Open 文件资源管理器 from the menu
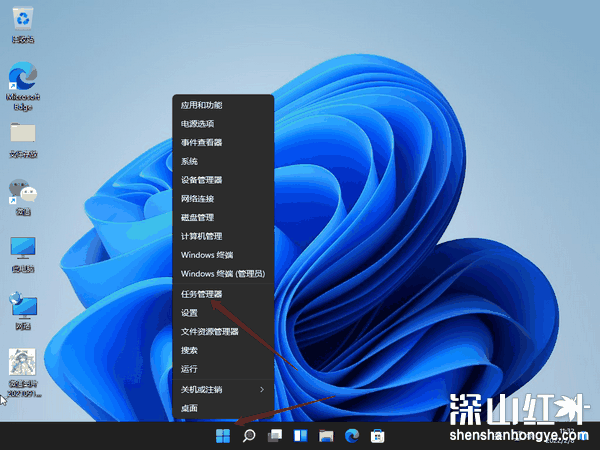The height and width of the screenshot is (450, 600). pyautogui.click(x=223, y=331)
